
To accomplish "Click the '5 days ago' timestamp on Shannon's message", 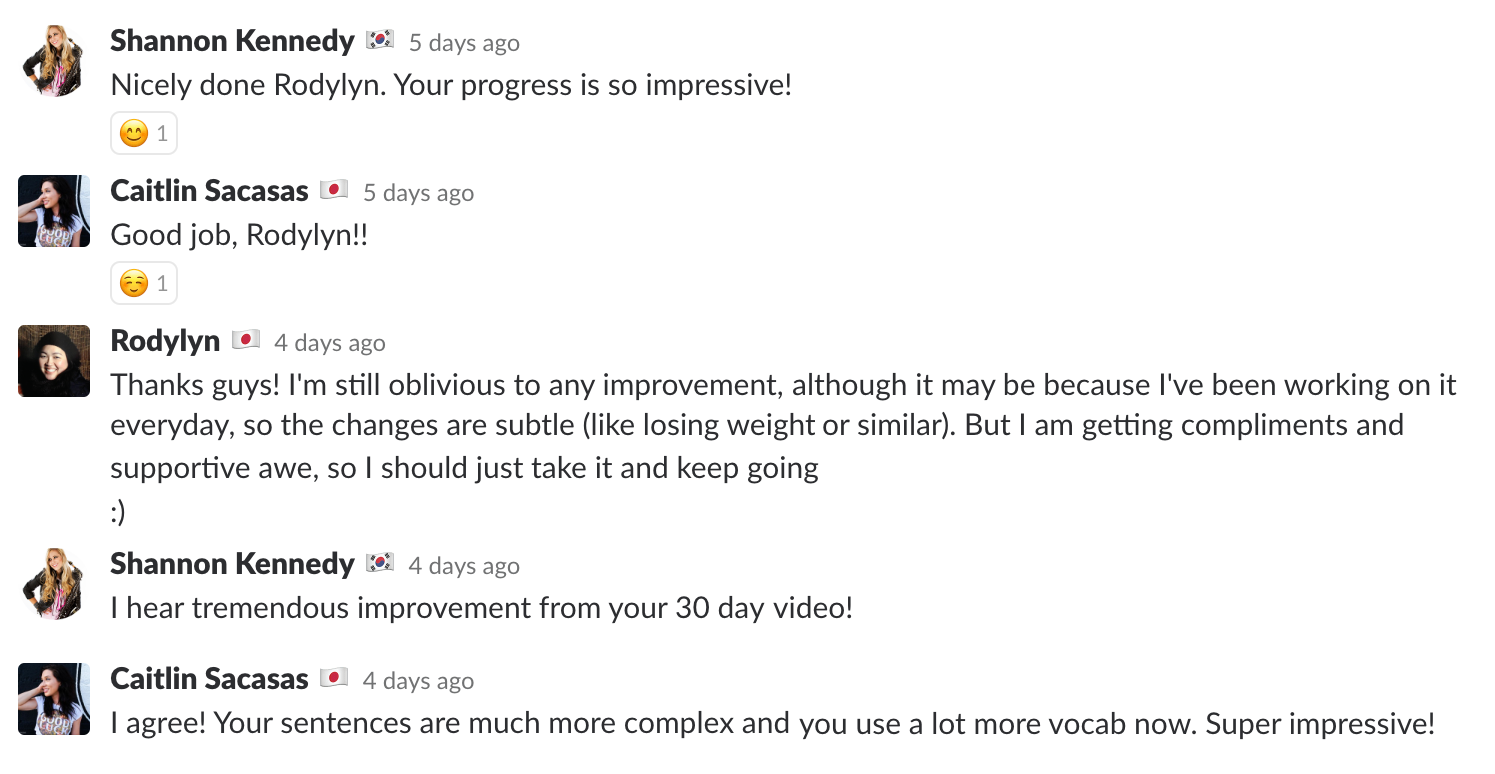I will 464,43.
